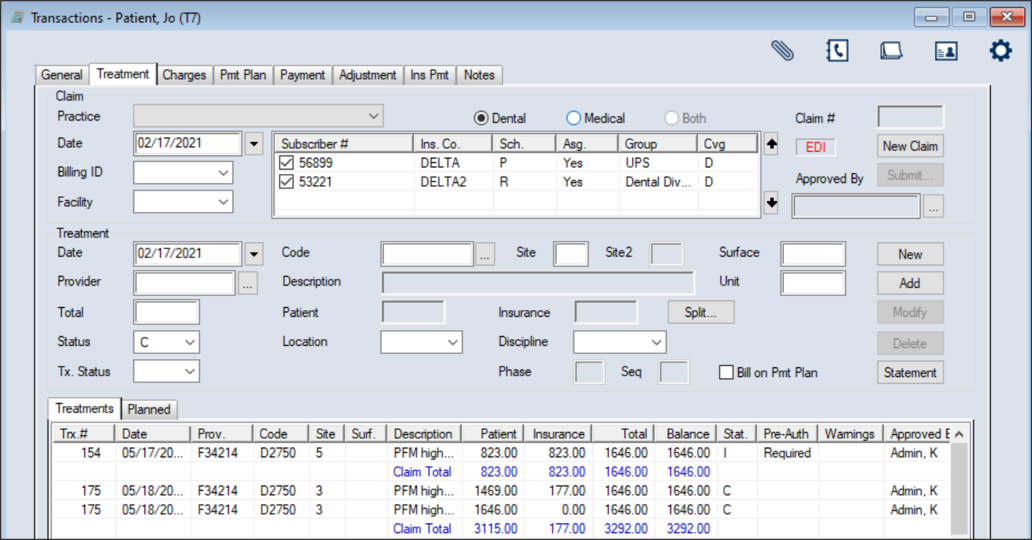Click the New Claim button

click(x=910, y=146)
